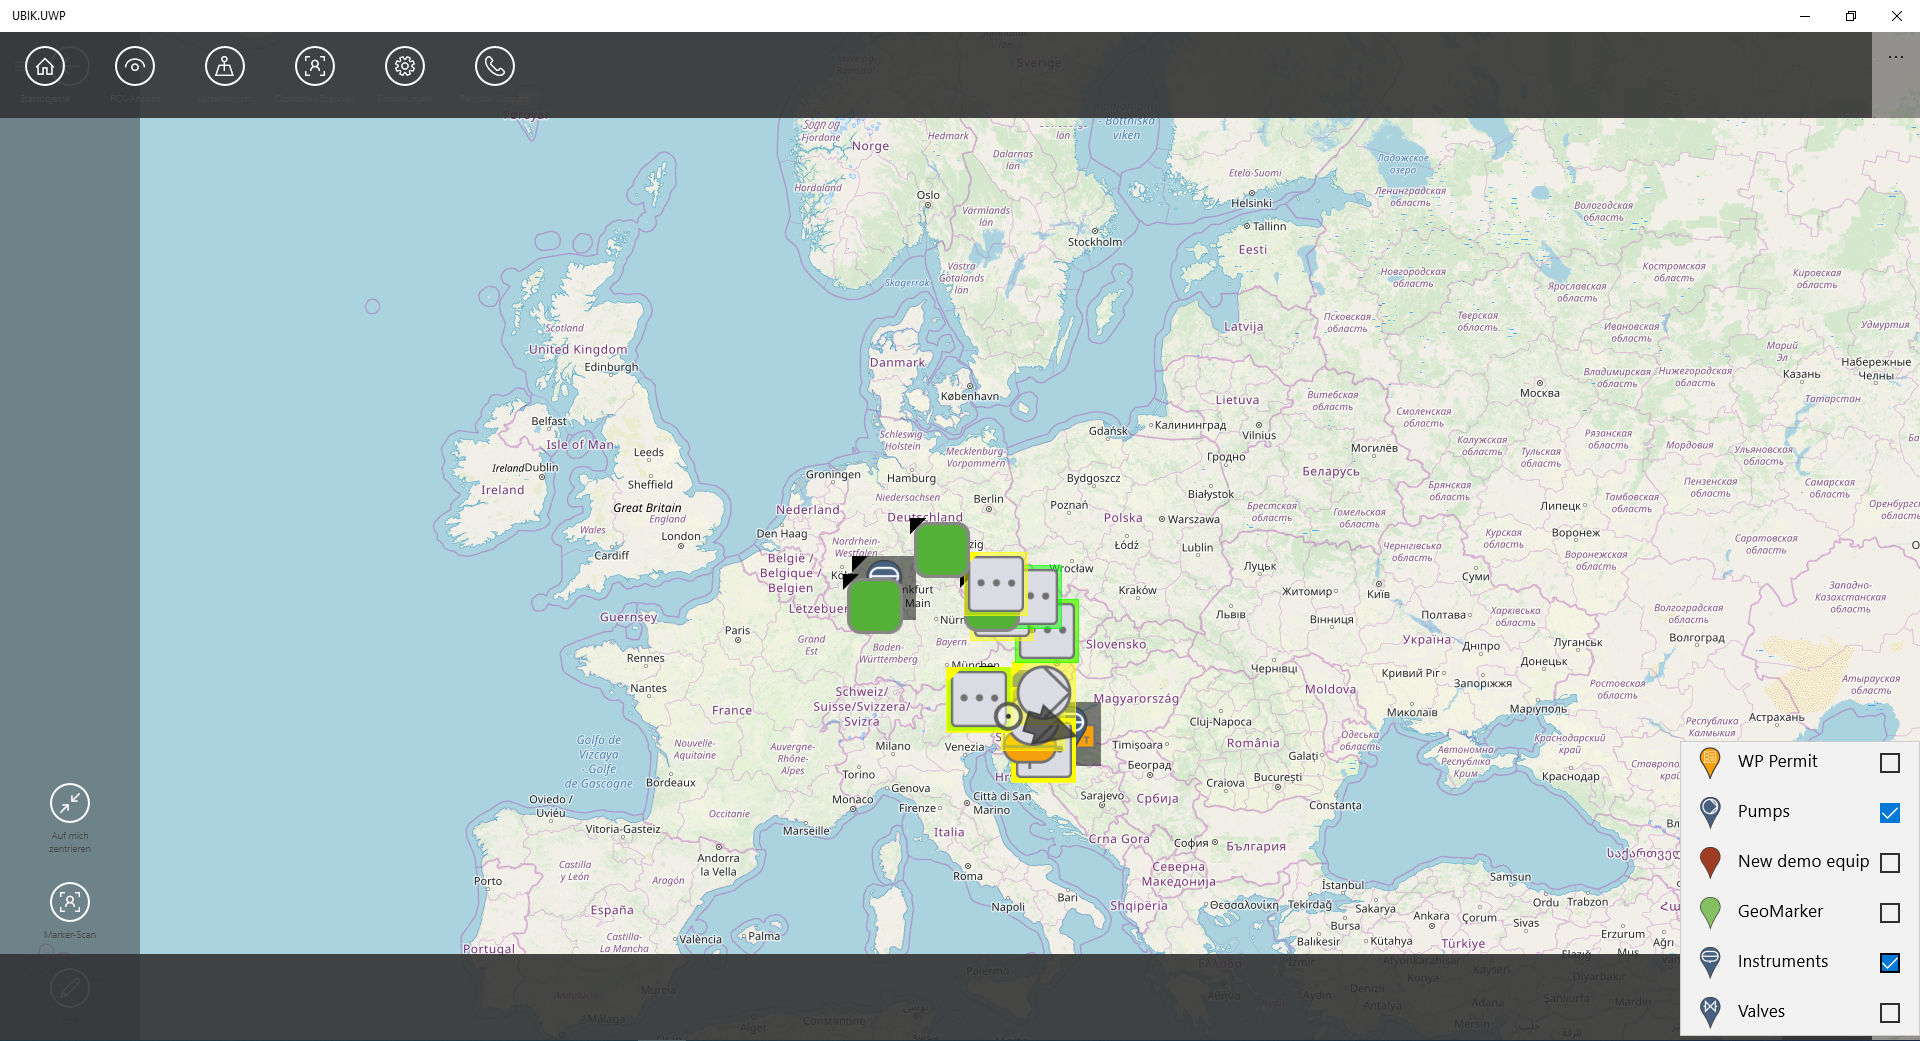1920x1041 pixels.
Task: Enable the GeoMarker checkbox
Action: tap(1889, 913)
